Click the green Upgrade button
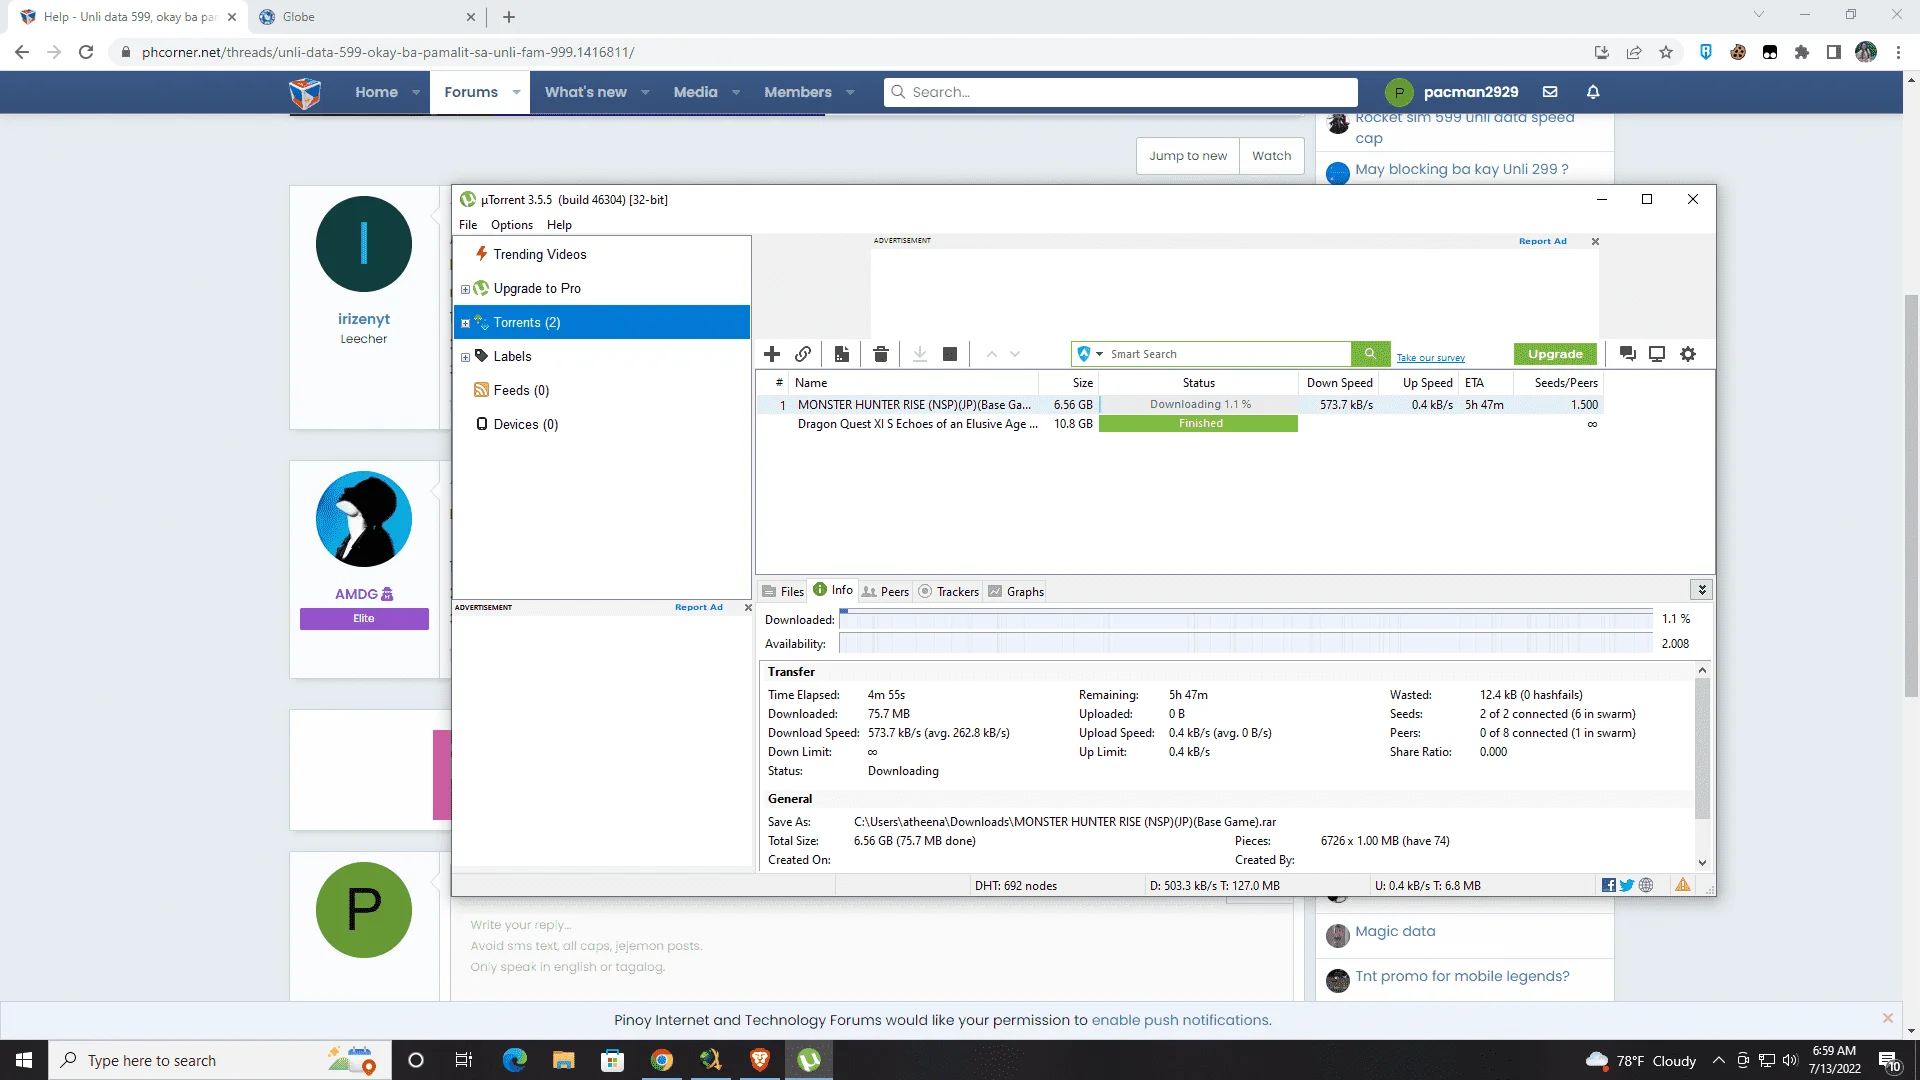 pyautogui.click(x=1555, y=354)
